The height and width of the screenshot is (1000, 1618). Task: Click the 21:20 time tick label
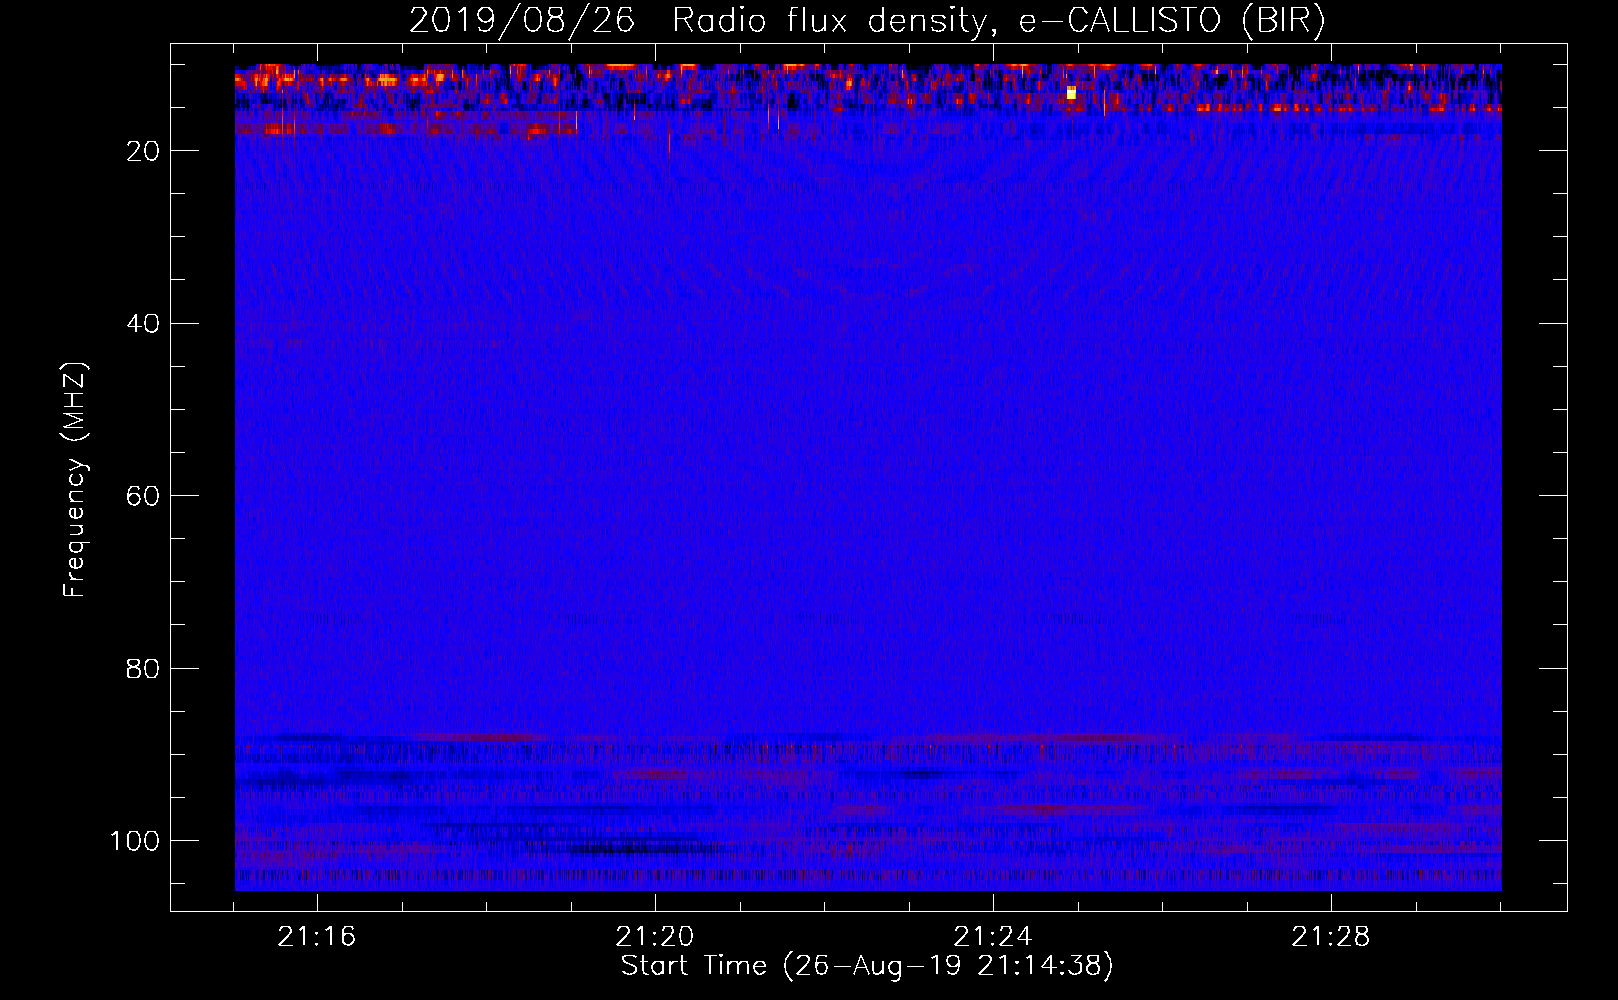coord(655,937)
